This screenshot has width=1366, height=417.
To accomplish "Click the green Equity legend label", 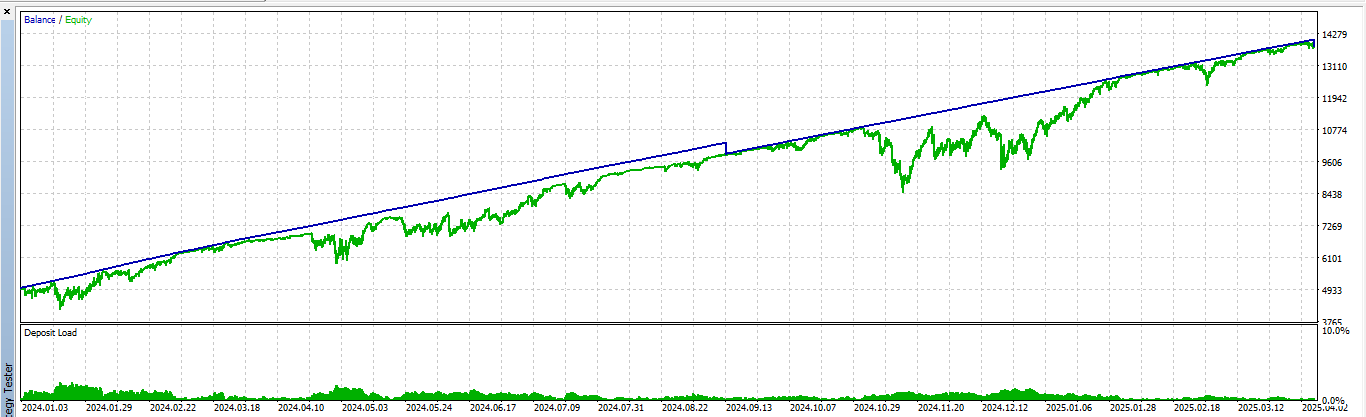I will [79, 20].
